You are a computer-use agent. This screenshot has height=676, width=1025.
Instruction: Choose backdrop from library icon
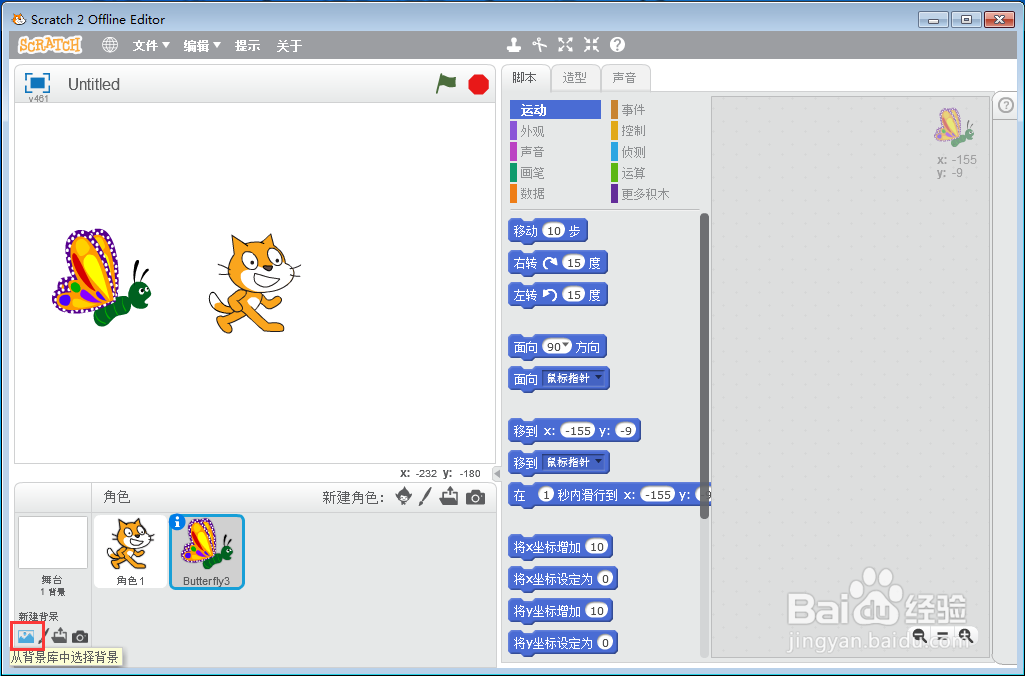point(26,636)
